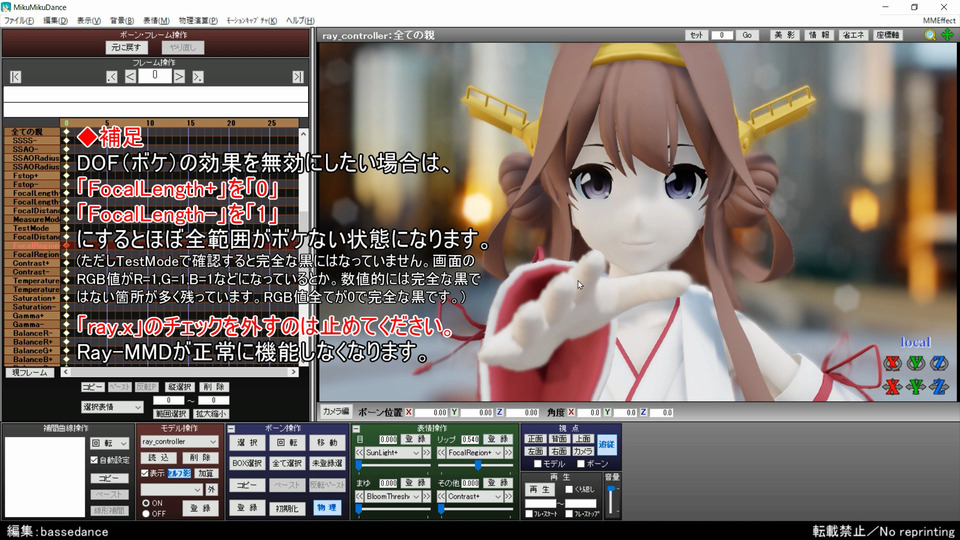Click the green move view cross icon
This screenshot has width=960, height=540.
click(x=947, y=35)
